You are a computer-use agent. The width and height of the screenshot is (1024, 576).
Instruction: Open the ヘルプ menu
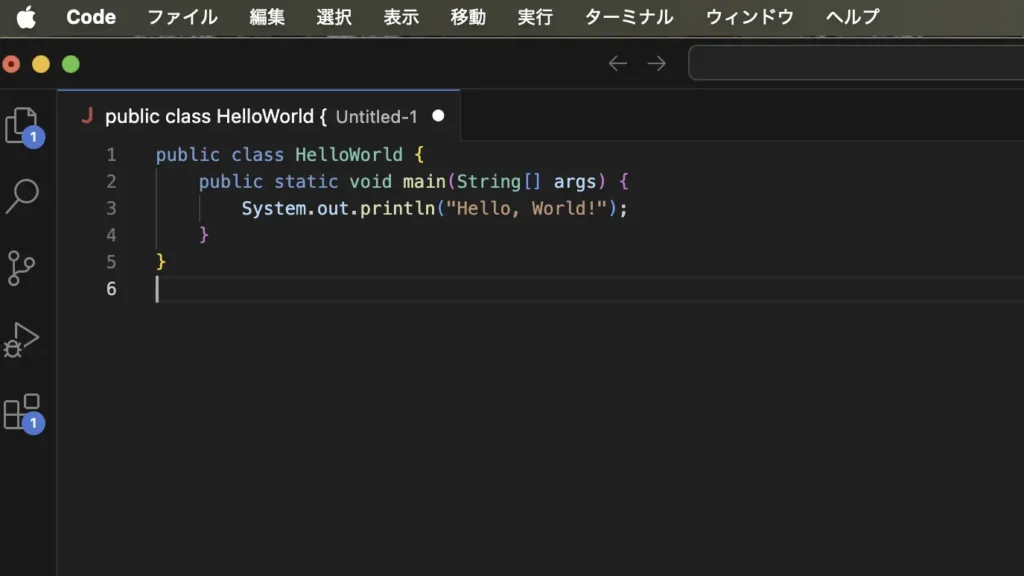[852, 16]
